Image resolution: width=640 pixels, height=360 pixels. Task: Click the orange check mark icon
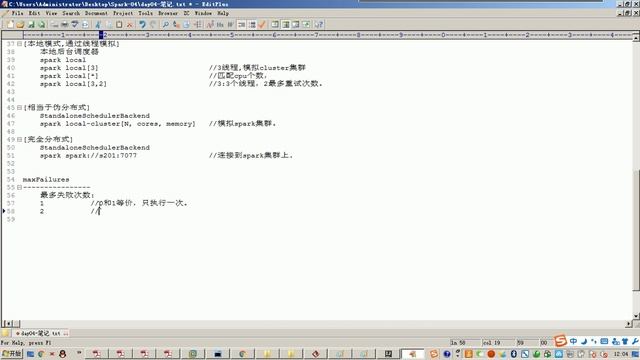point(262,24)
